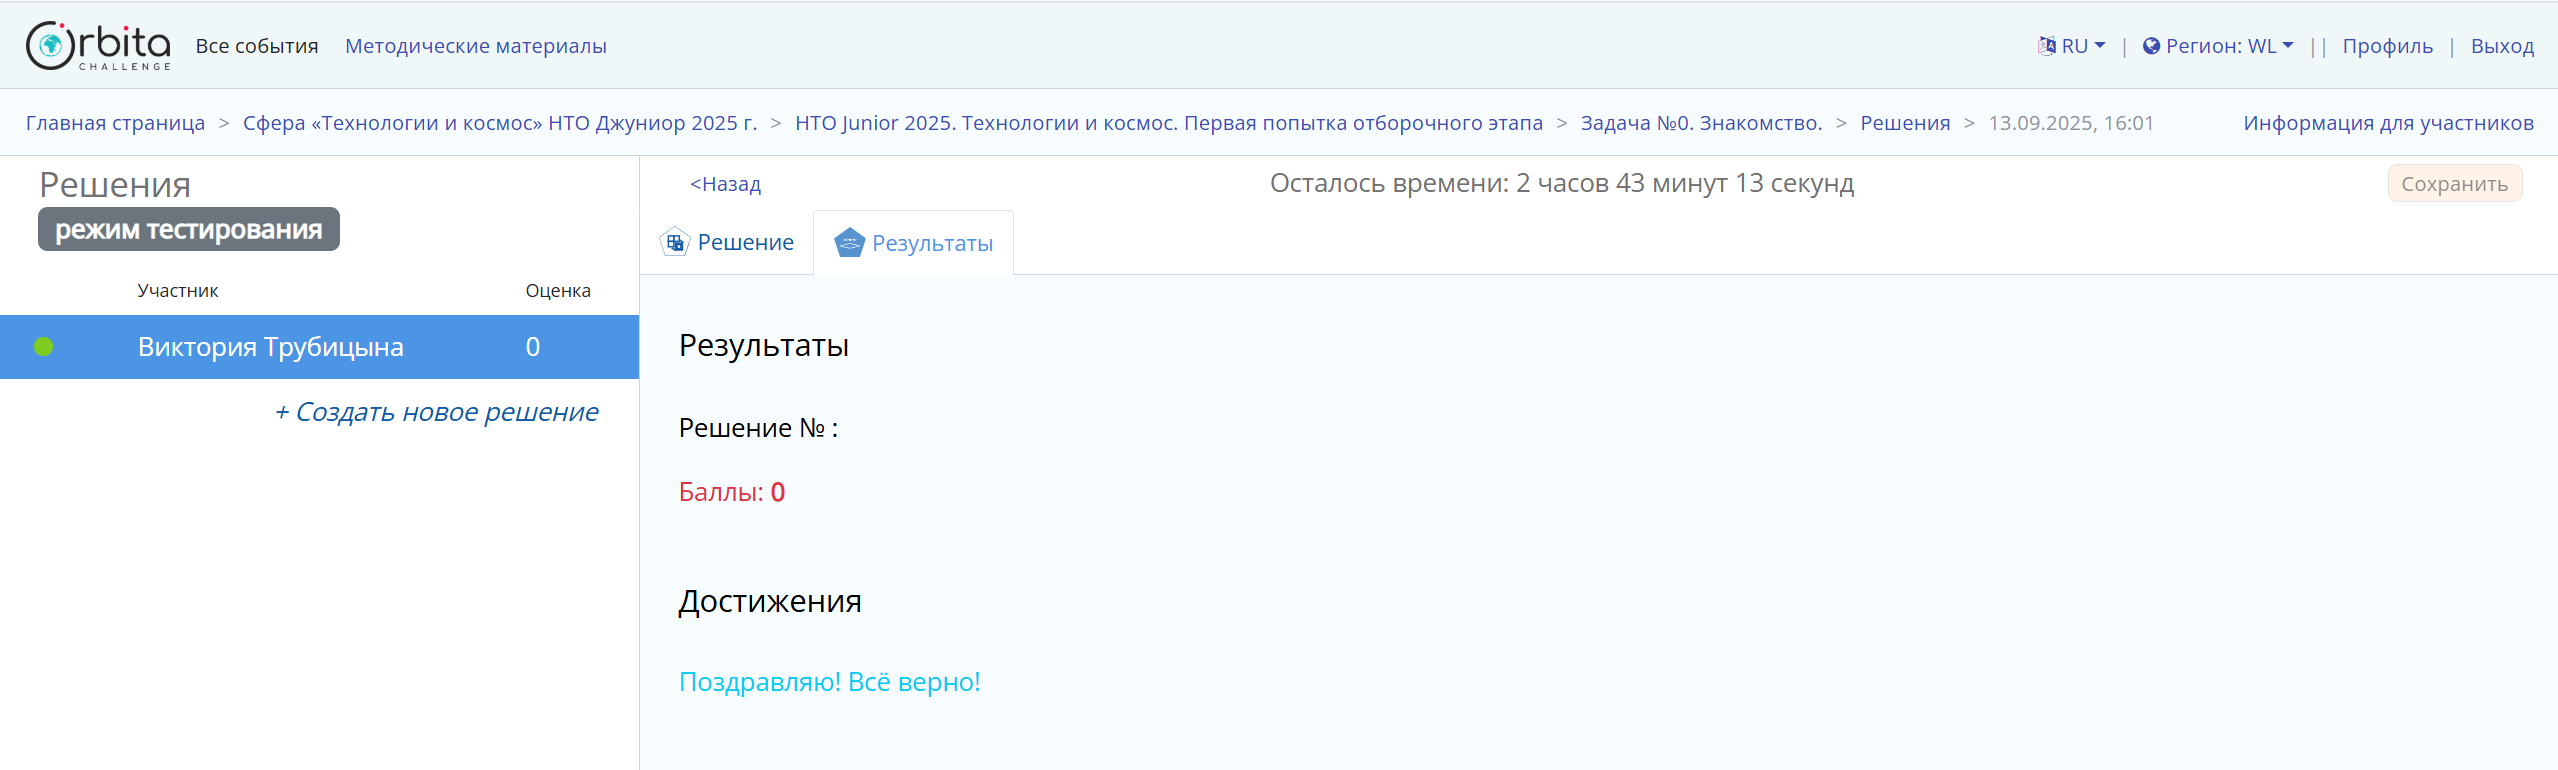Log out via the Выход link
Viewport: 2558px width, 770px height.
pos(2502,46)
